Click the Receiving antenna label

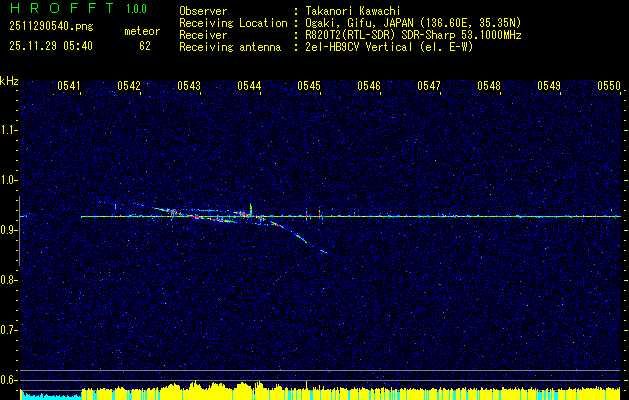click(230, 47)
